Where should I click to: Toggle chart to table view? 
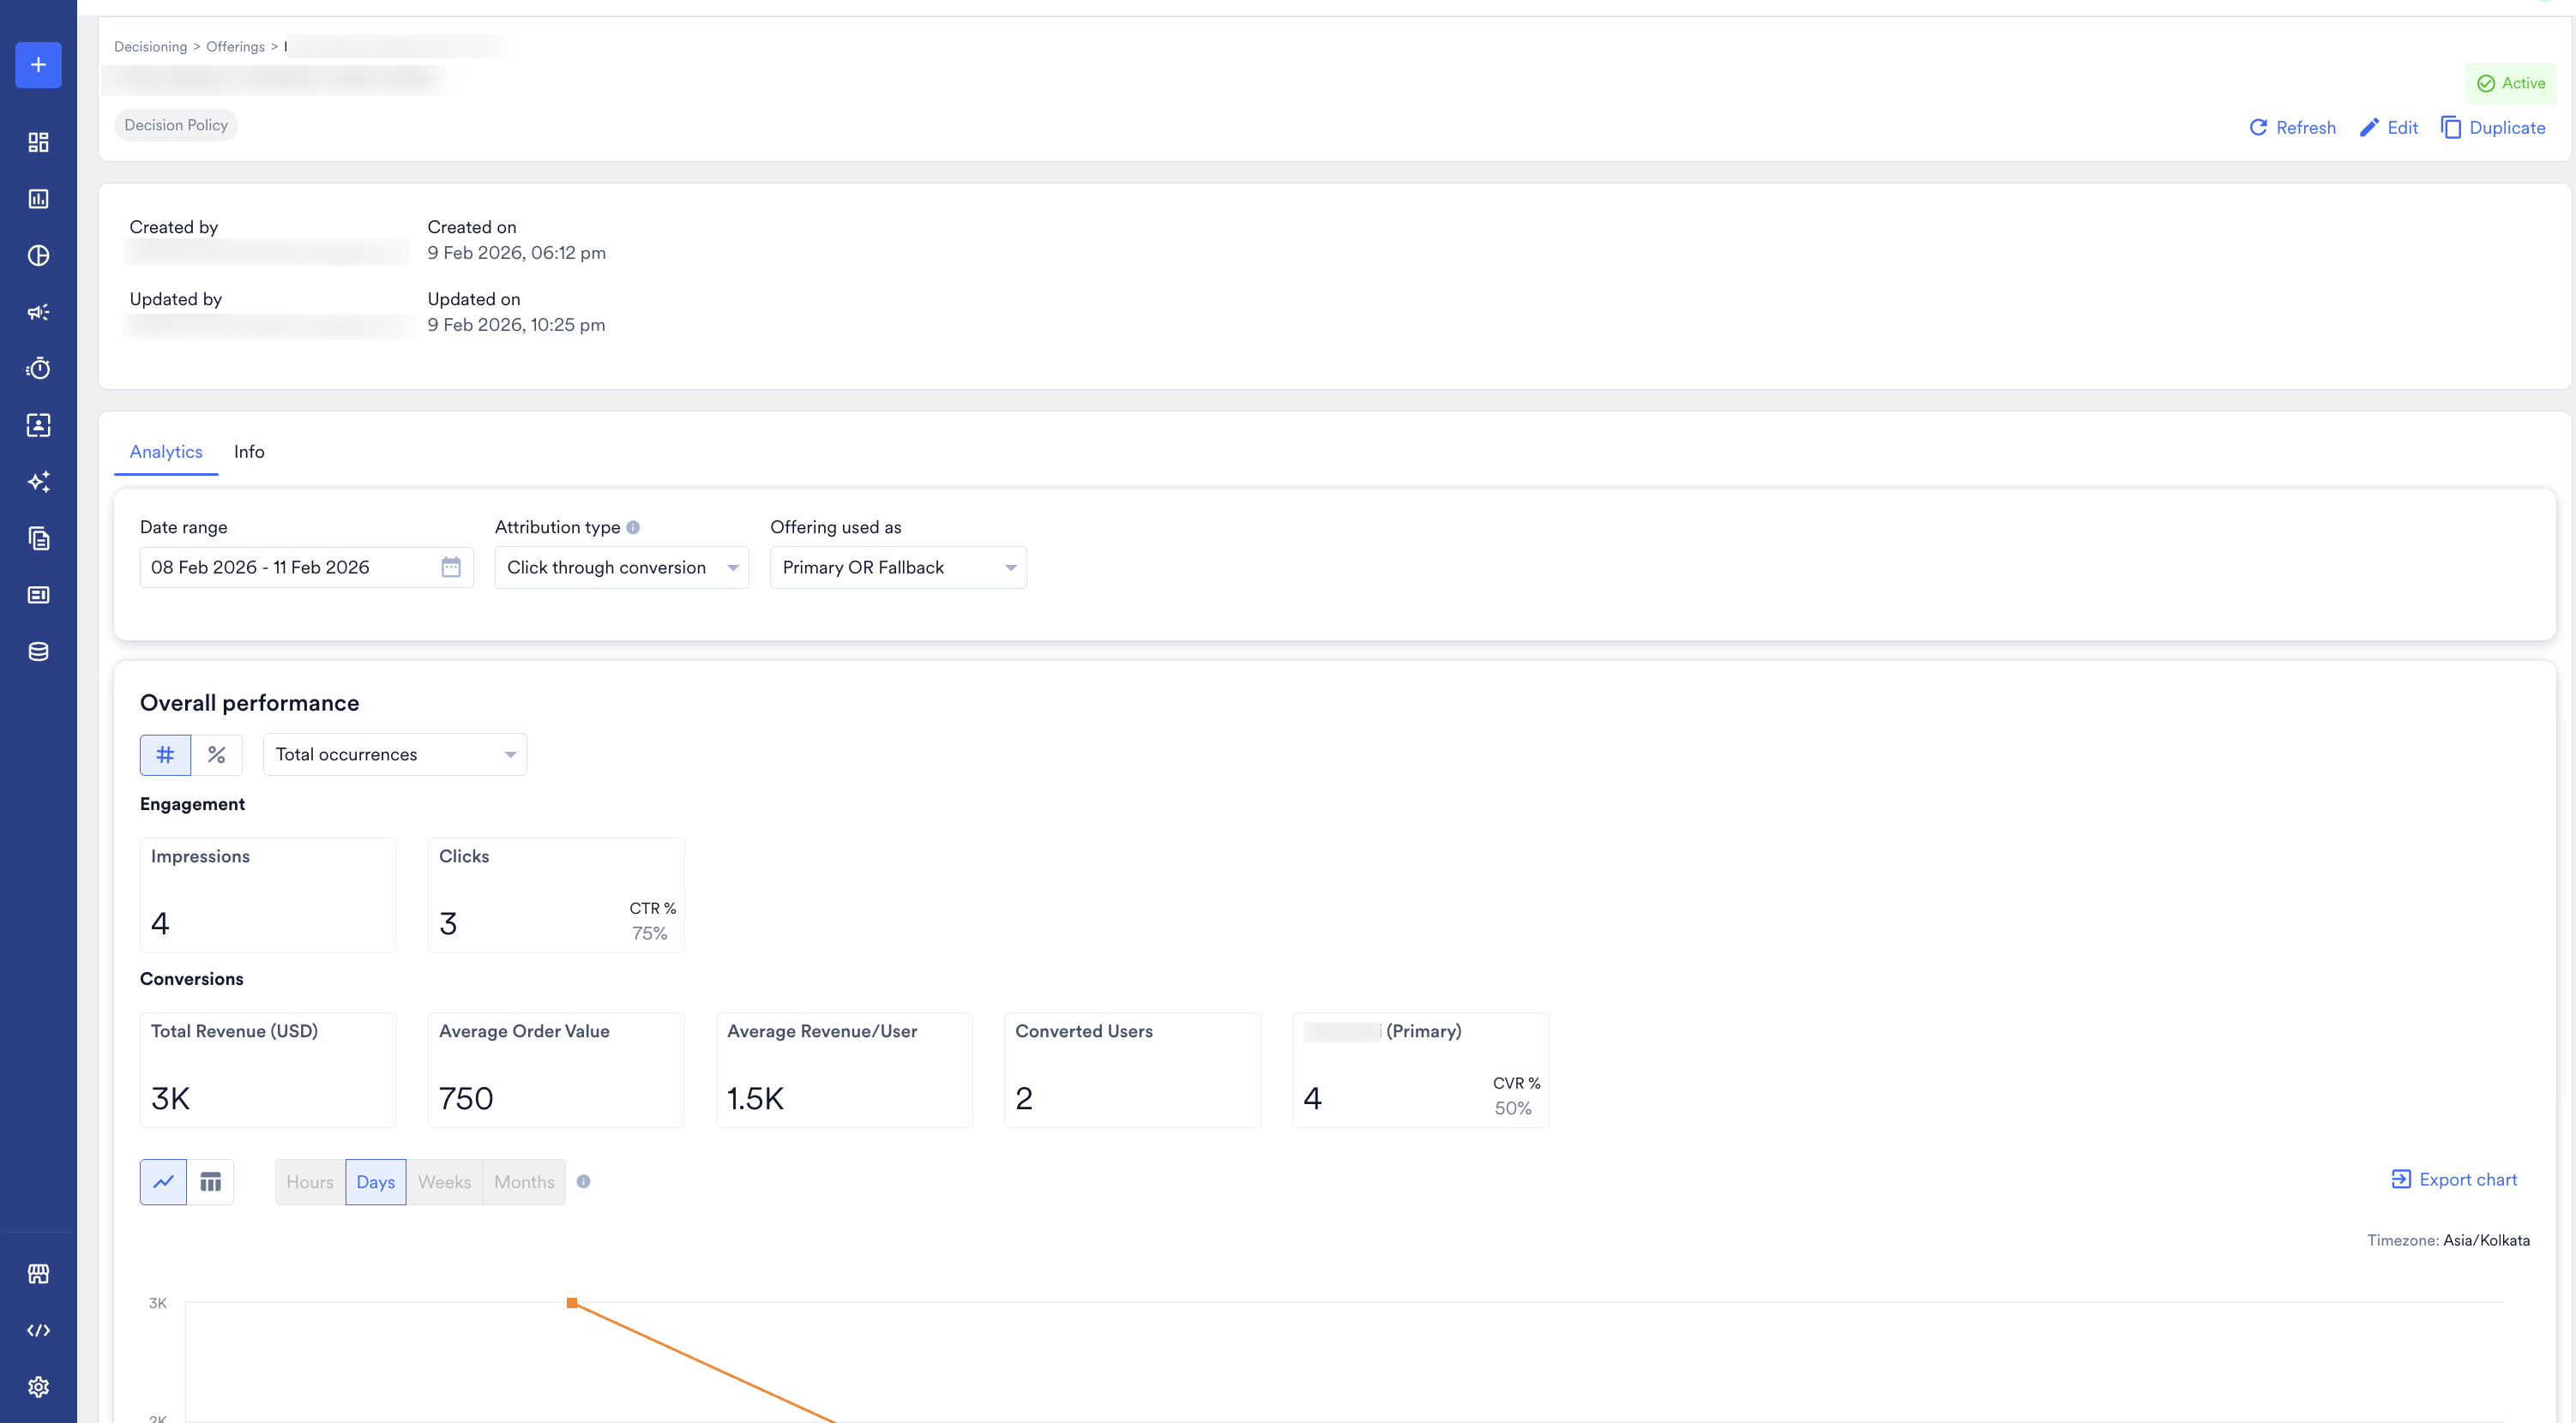pyautogui.click(x=211, y=1181)
